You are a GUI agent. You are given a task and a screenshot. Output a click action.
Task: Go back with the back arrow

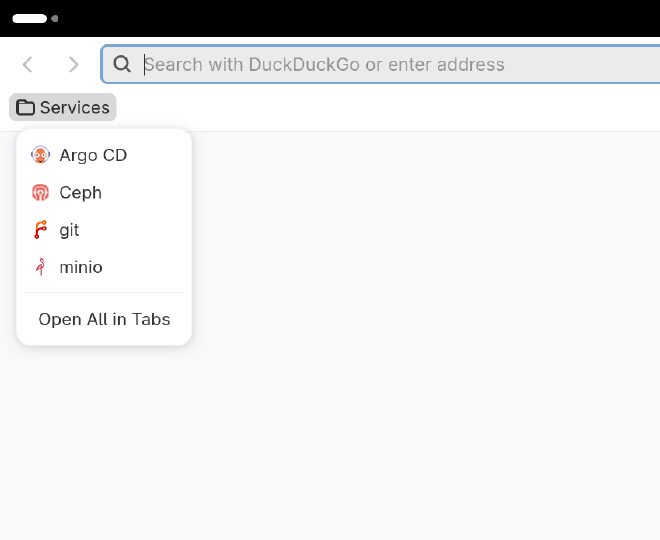[28, 64]
